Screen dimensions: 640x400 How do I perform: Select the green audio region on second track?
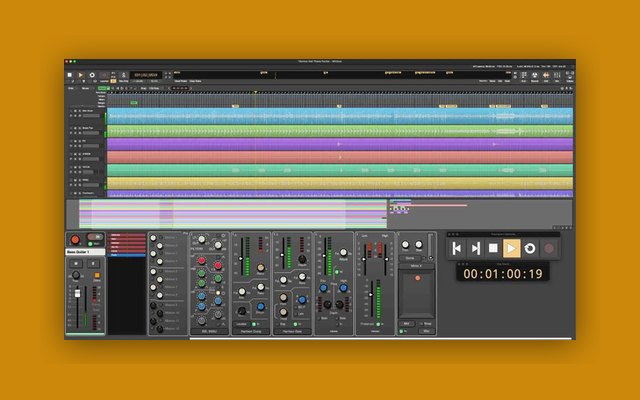point(340,131)
